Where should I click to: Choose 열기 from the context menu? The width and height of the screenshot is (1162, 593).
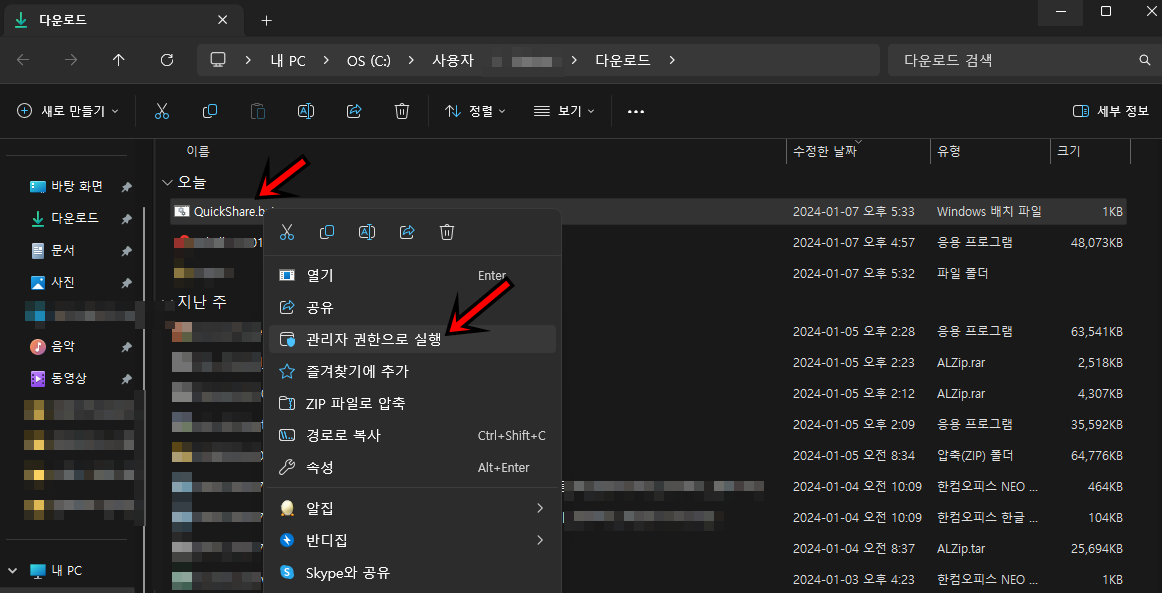[411, 276]
